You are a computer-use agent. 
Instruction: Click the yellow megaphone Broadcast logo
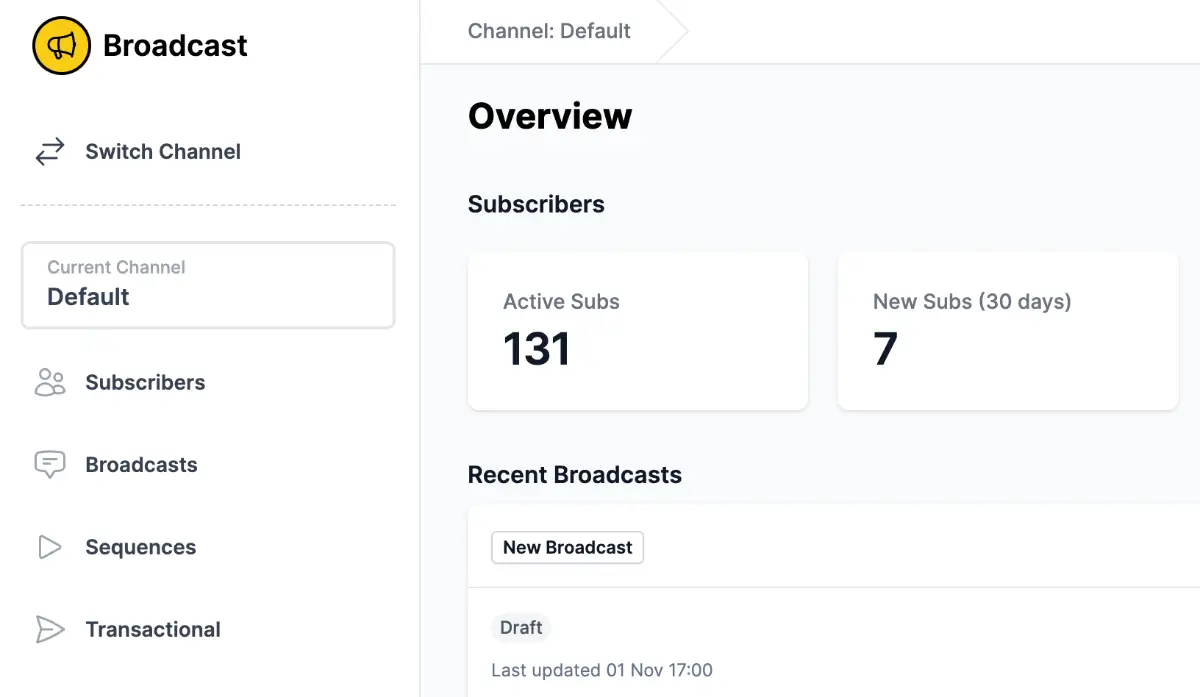point(62,46)
